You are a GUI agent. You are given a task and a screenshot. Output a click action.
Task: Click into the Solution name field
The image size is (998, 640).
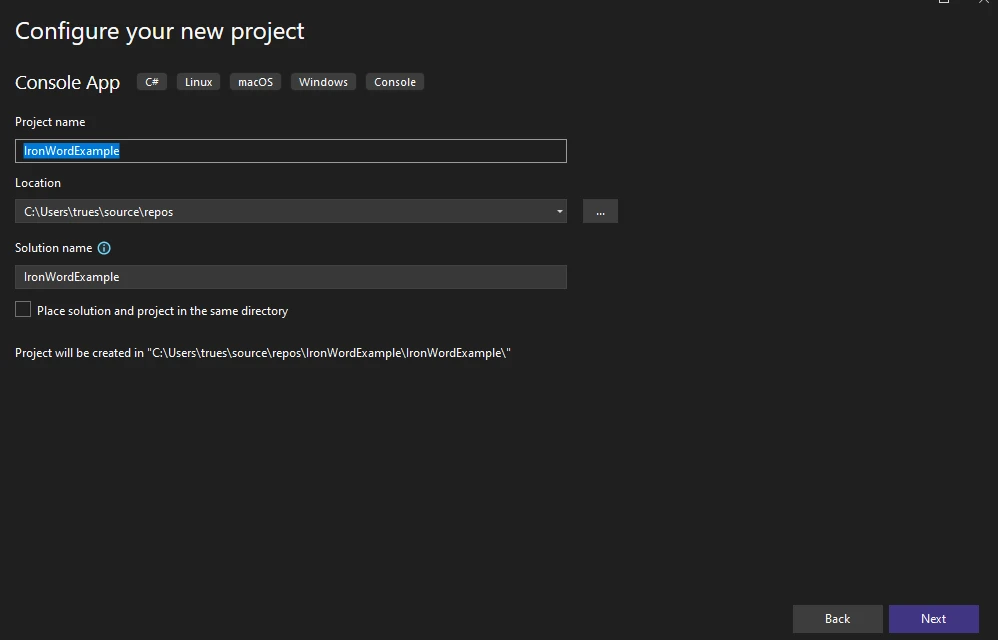[x=290, y=277]
